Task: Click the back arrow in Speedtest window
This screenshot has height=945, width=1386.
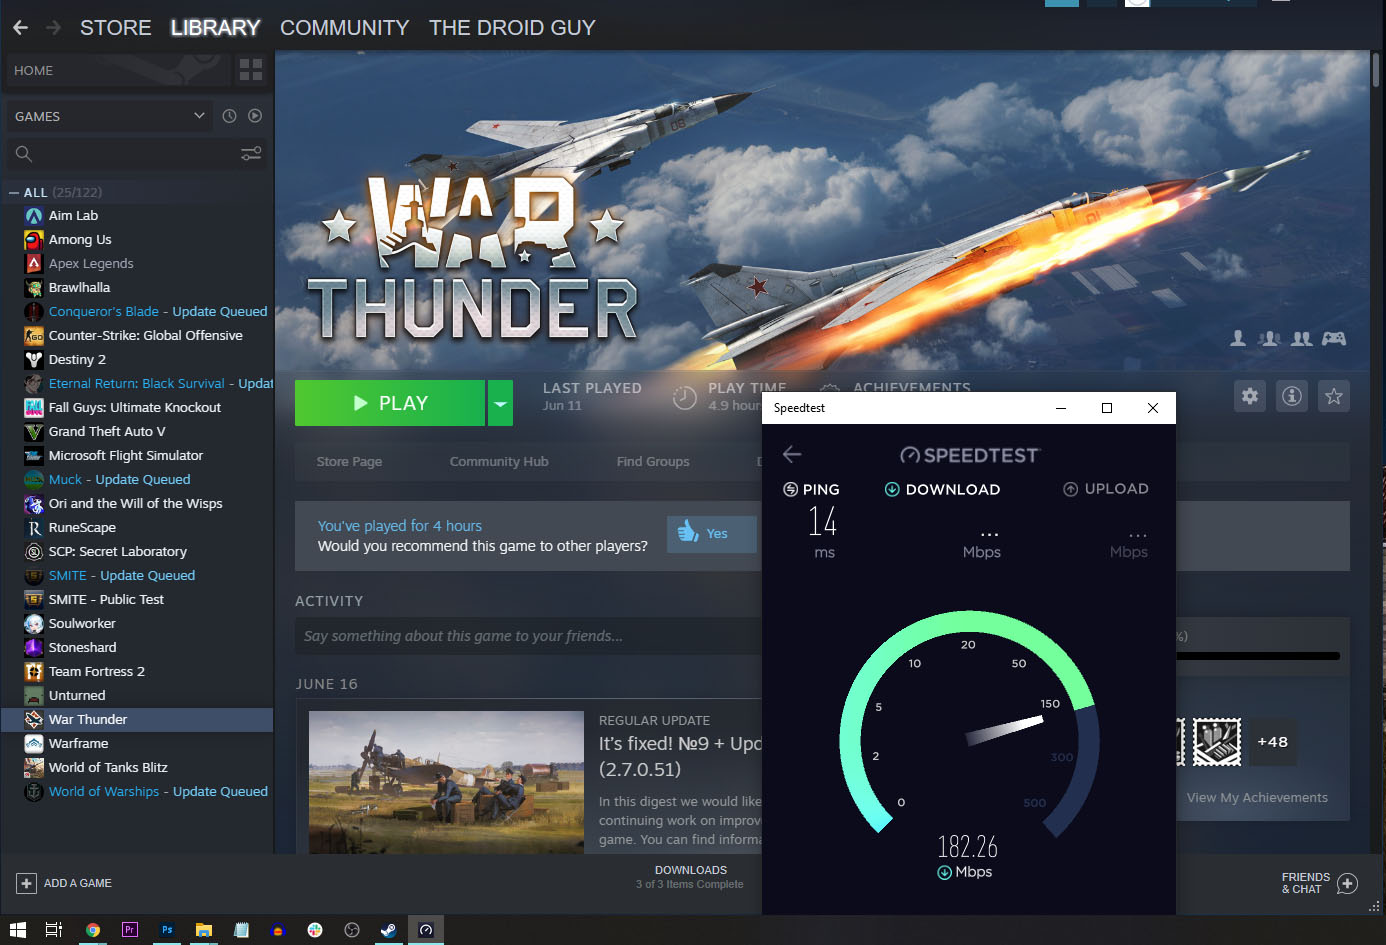Action: click(x=791, y=454)
